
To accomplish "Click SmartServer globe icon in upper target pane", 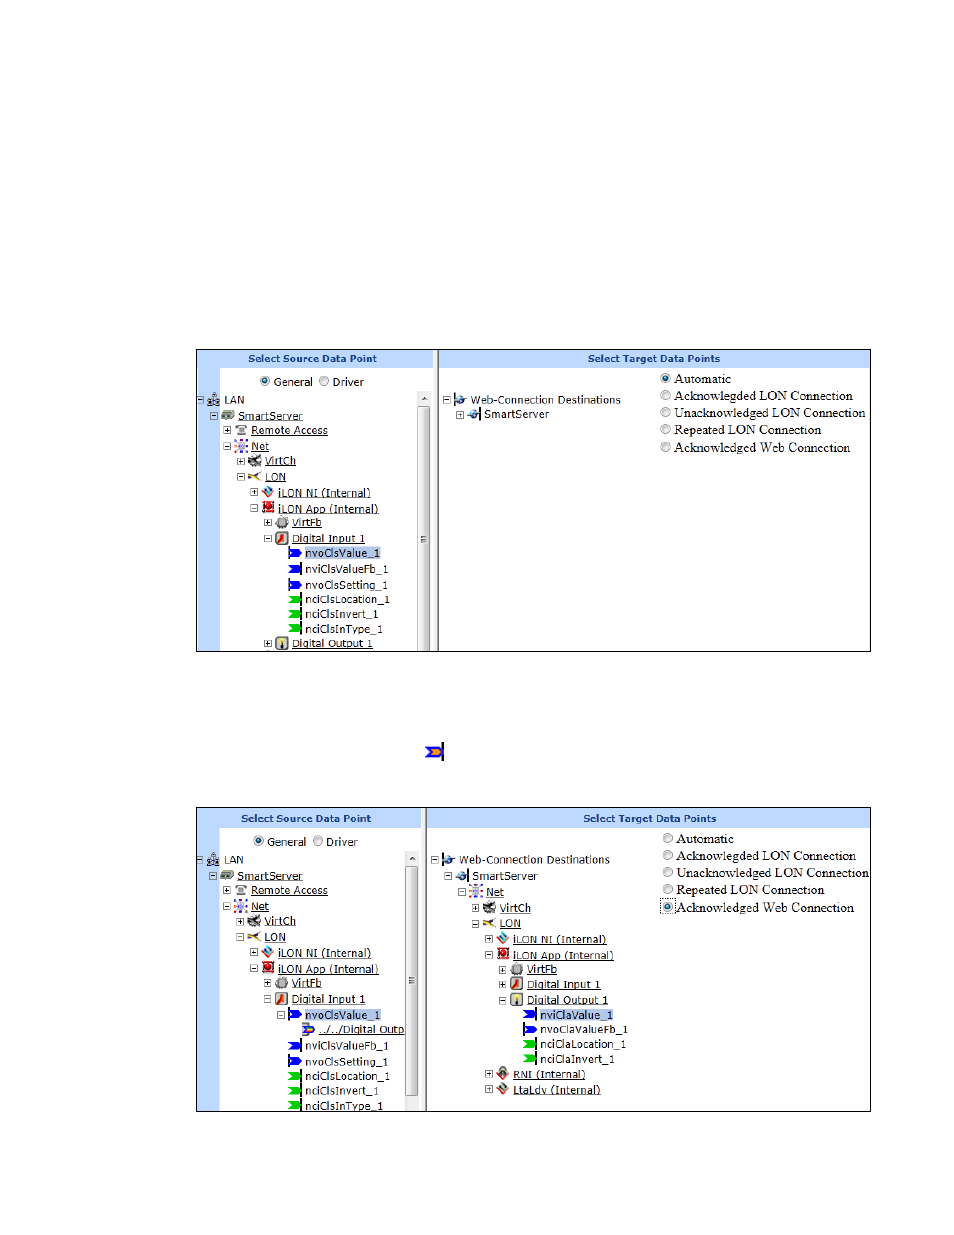I will pos(474,414).
